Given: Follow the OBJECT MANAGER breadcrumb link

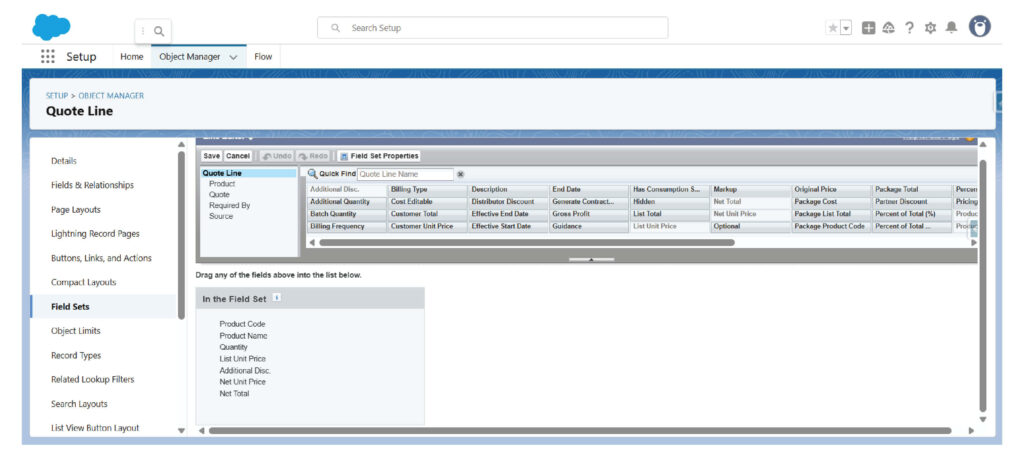Looking at the screenshot, I should (x=111, y=95).
